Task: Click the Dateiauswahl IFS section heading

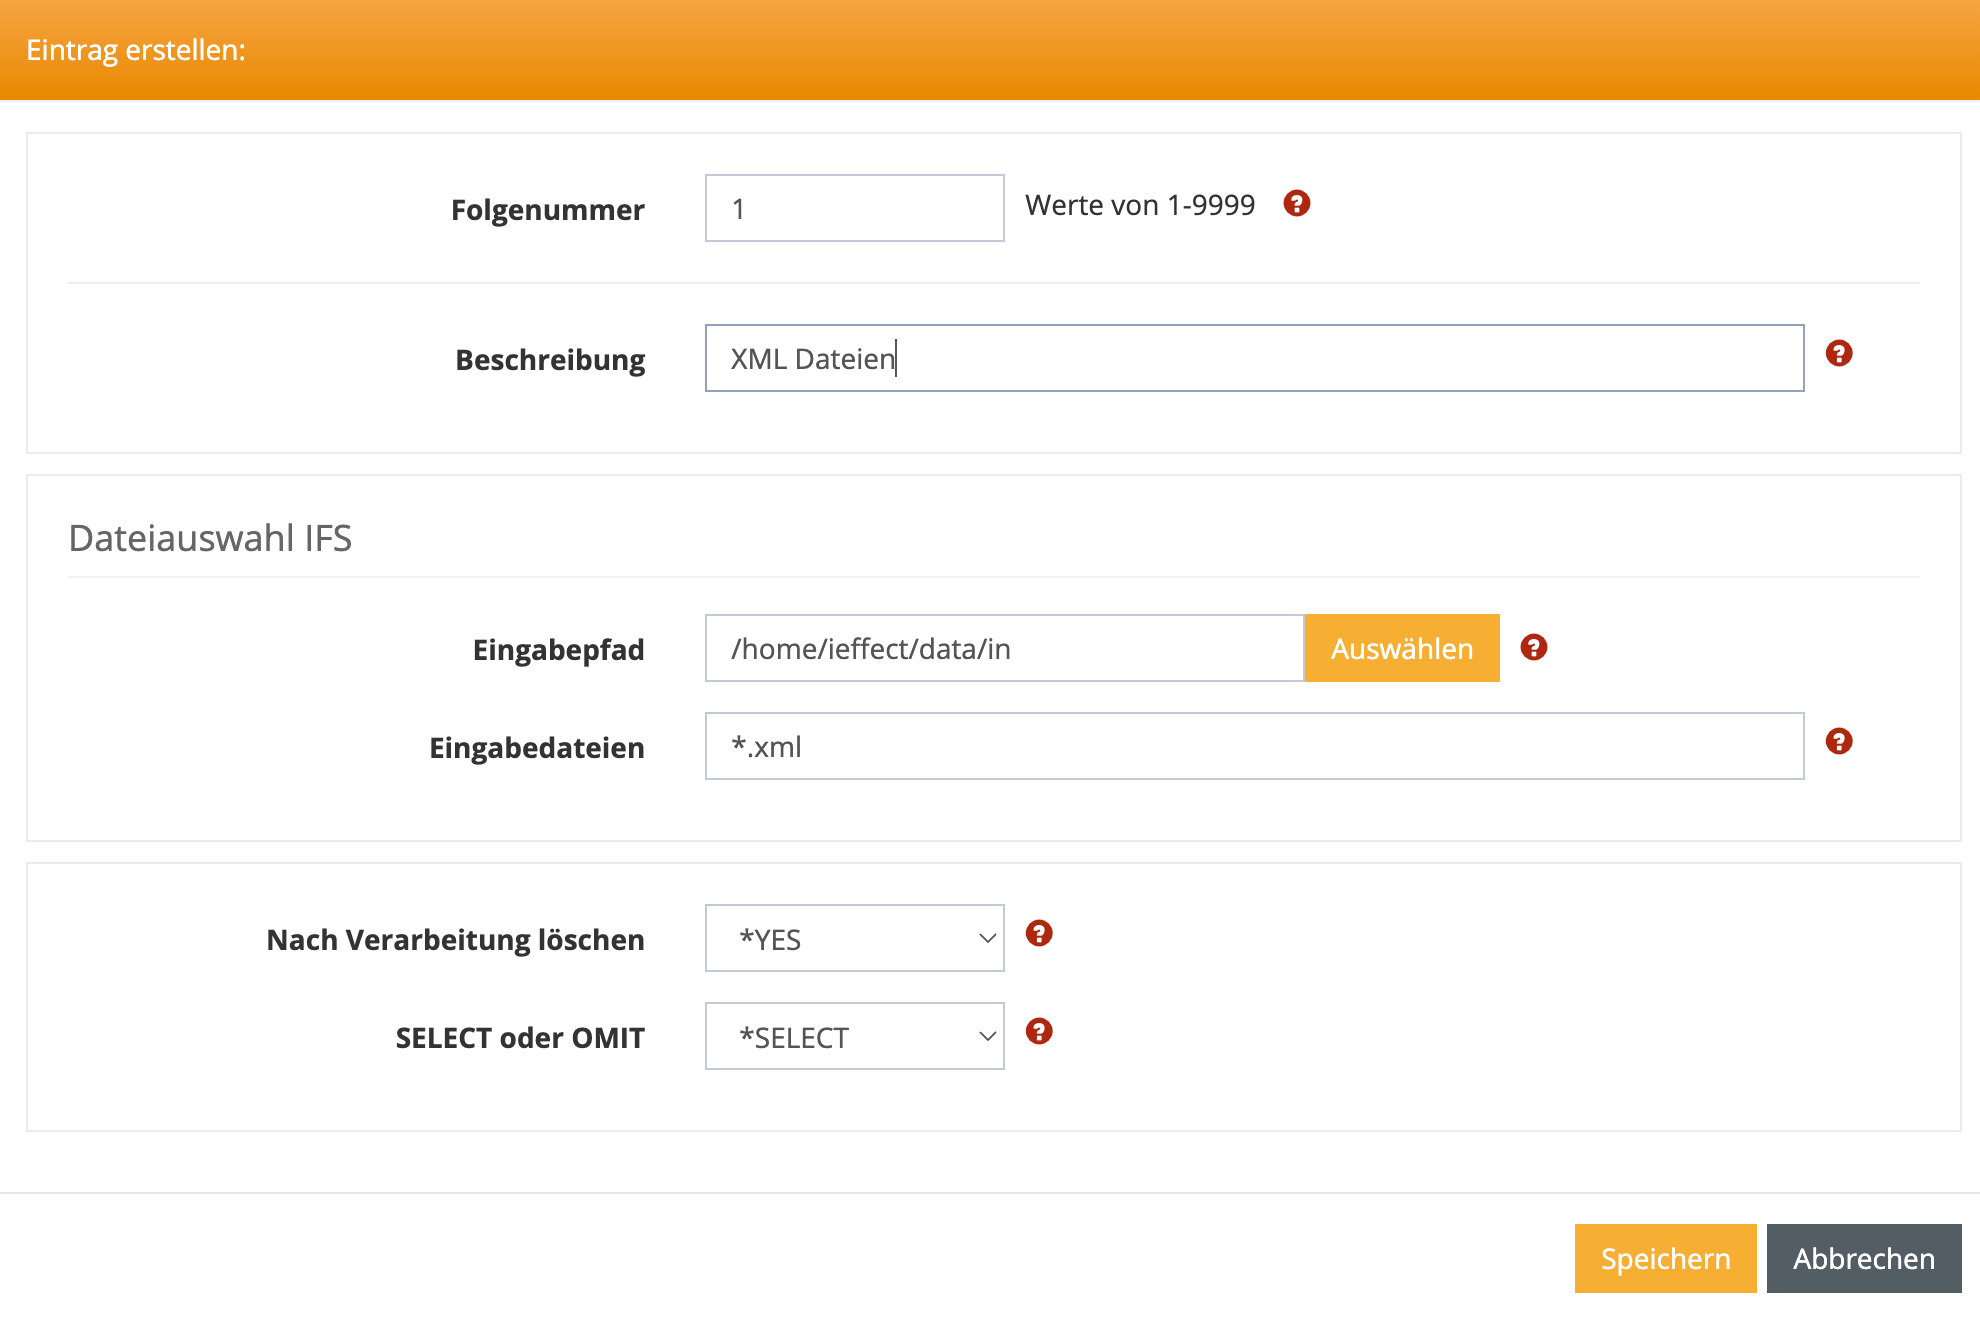Action: tap(210, 538)
